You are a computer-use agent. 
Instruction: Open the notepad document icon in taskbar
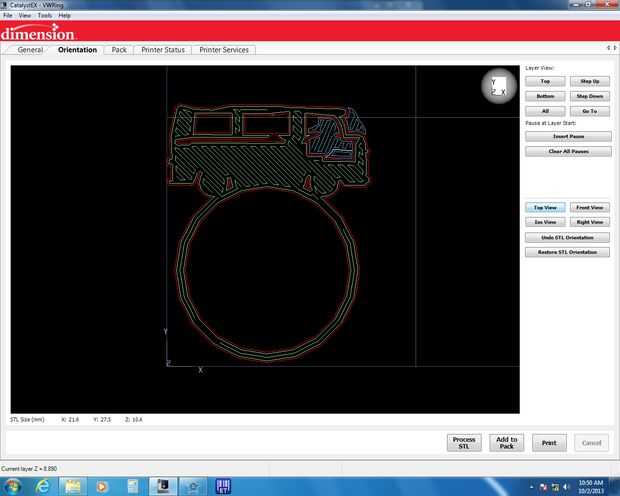tap(133, 487)
